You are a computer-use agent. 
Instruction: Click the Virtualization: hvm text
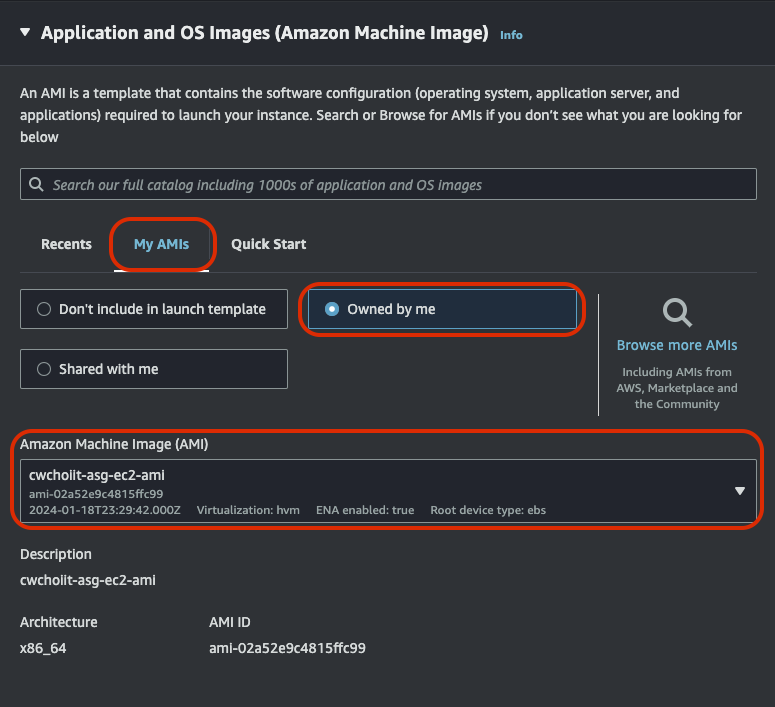[x=248, y=510]
